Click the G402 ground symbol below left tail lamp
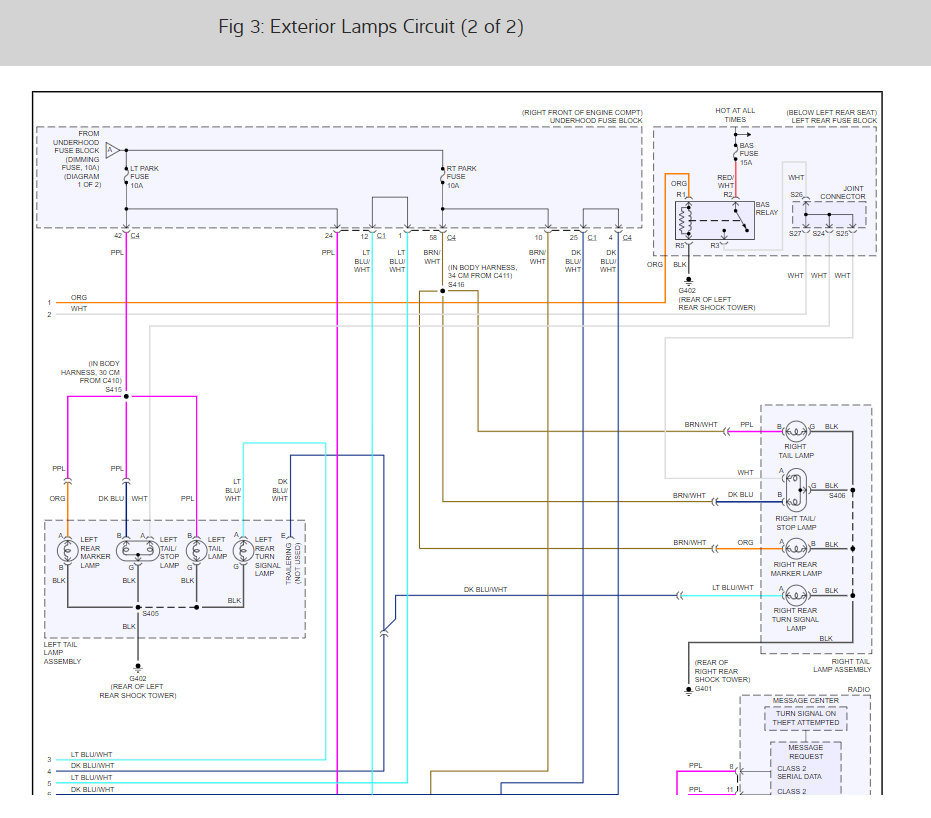Image resolution: width=931 pixels, height=818 pixels. 138,668
